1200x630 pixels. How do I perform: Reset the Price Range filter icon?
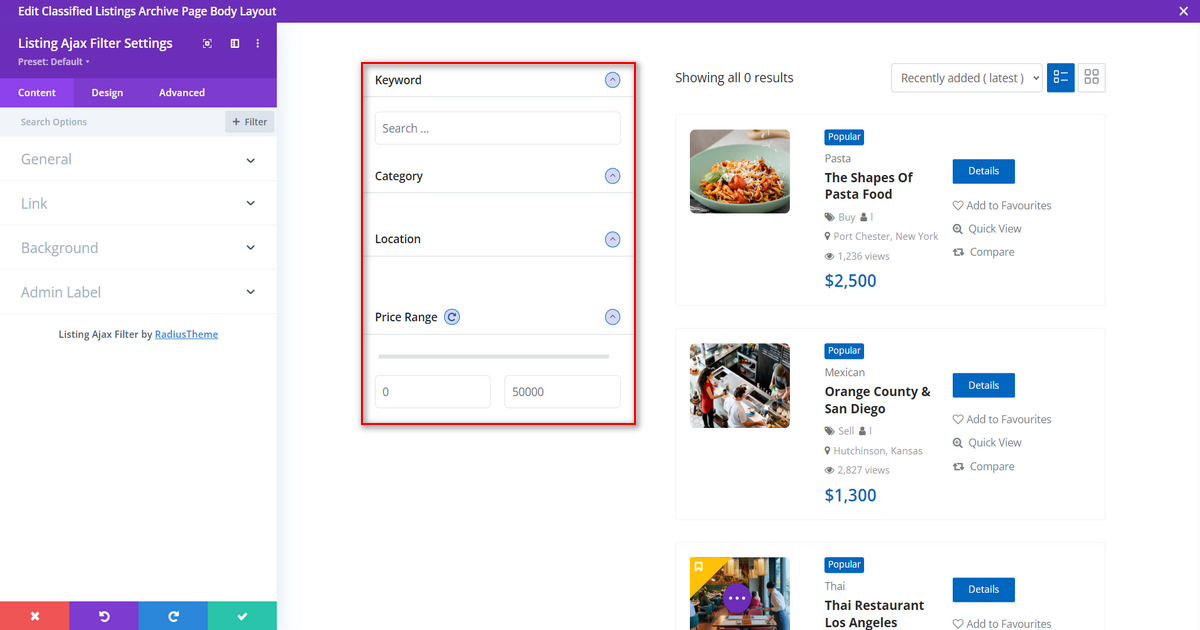[x=452, y=317]
